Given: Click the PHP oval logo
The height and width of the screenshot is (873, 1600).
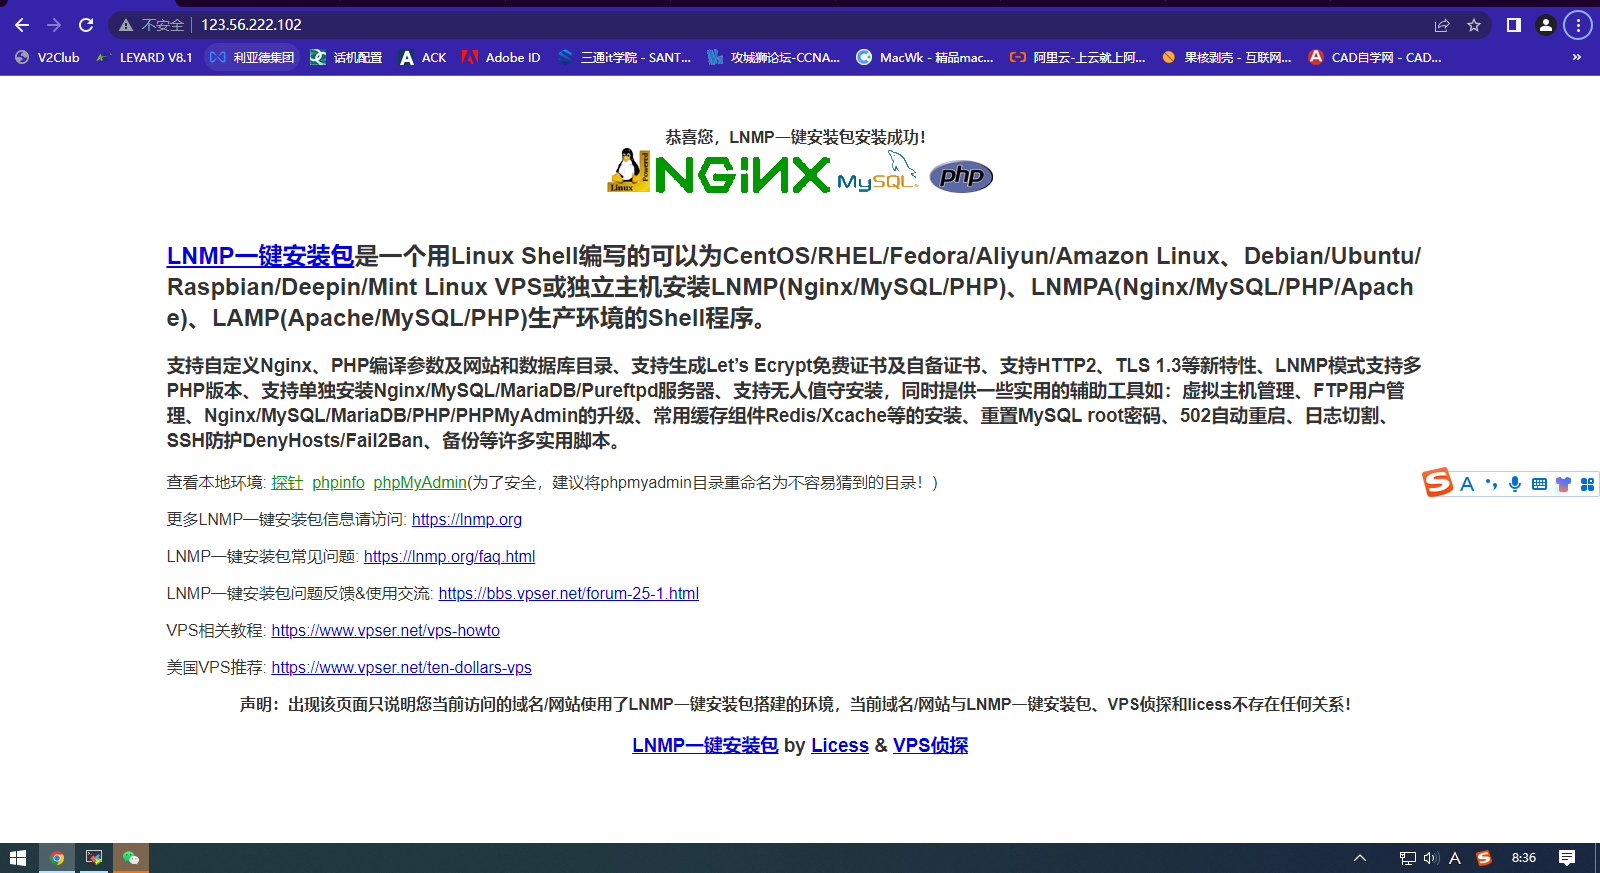Looking at the screenshot, I should 961,176.
